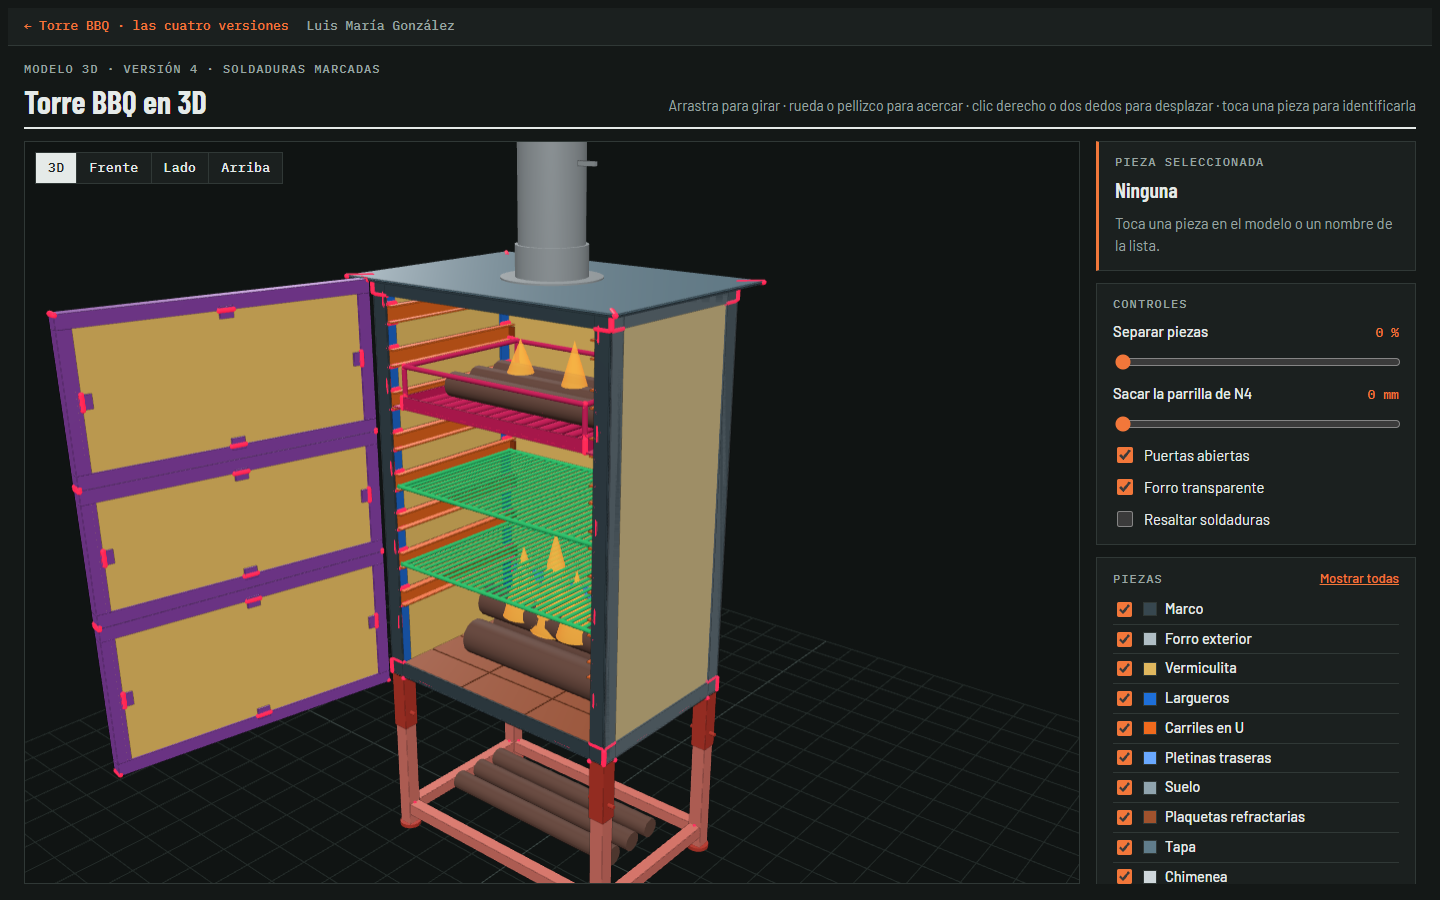The width and height of the screenshot is (1440, 900).
Task: Toggle visibility checkbox for Carriles en U
Action: coord(1124,728)
